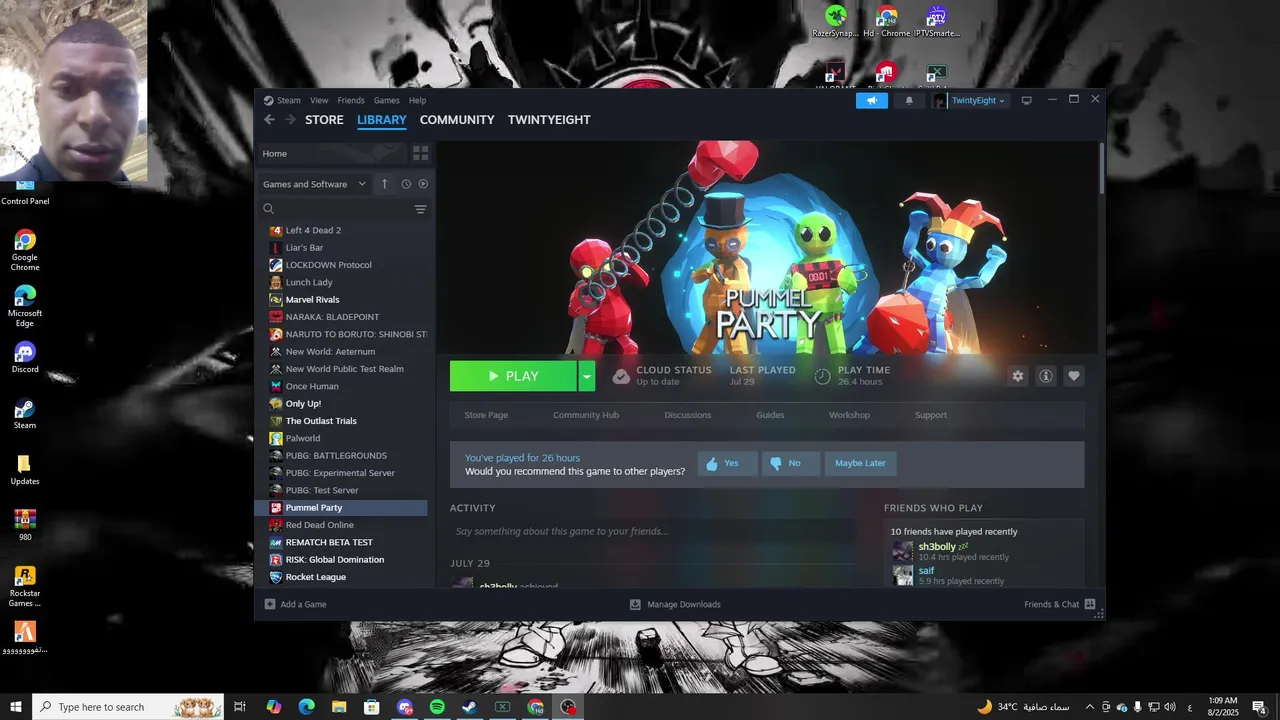Click thumbs up Yes recommendation
Screen dimensions: 1280x720
pyautogui.click(x=727, y=463)
